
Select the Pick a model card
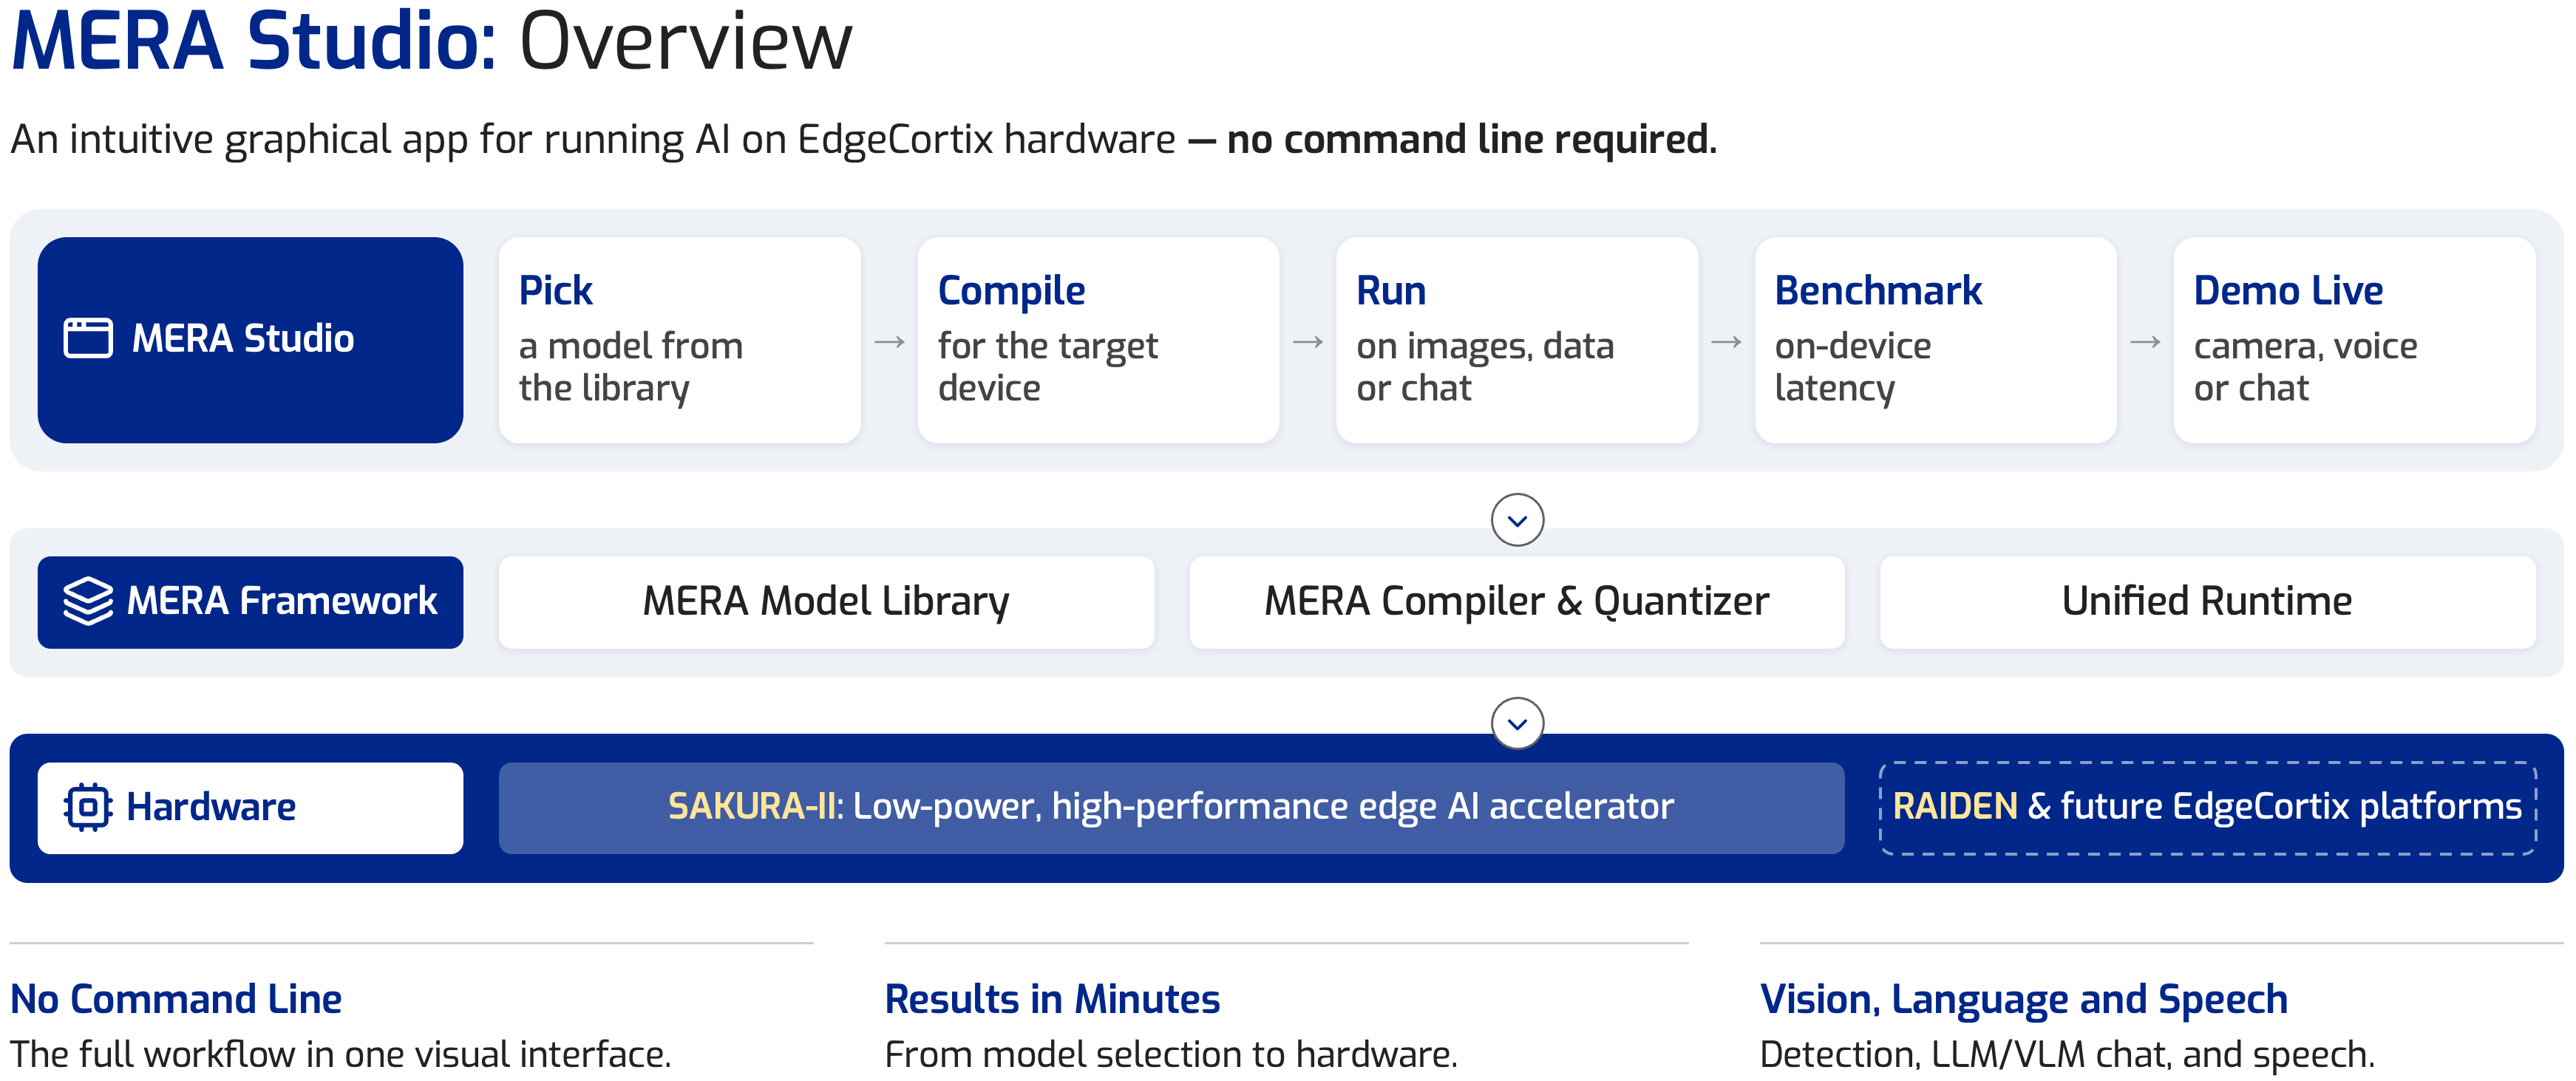[680, 340]
